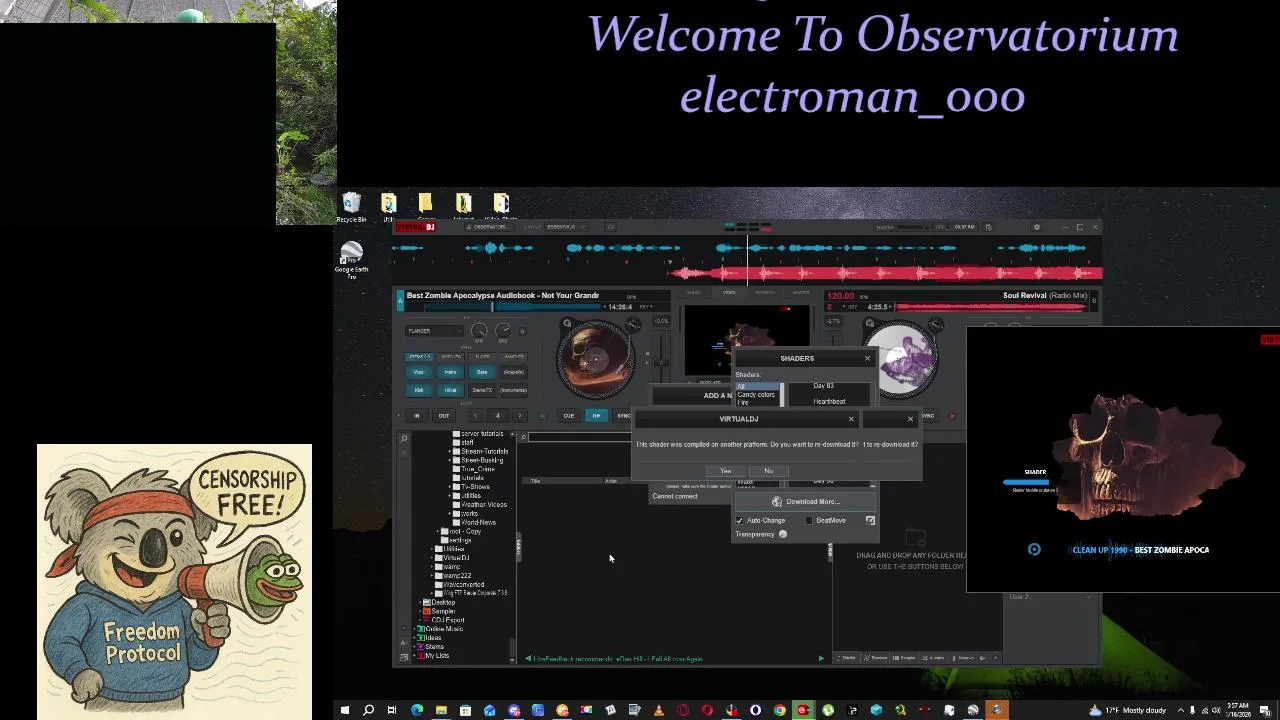Click No in the VirtualDJ shader dialog
Viewport: 1280px width, 720px height.
coord(768,471)
